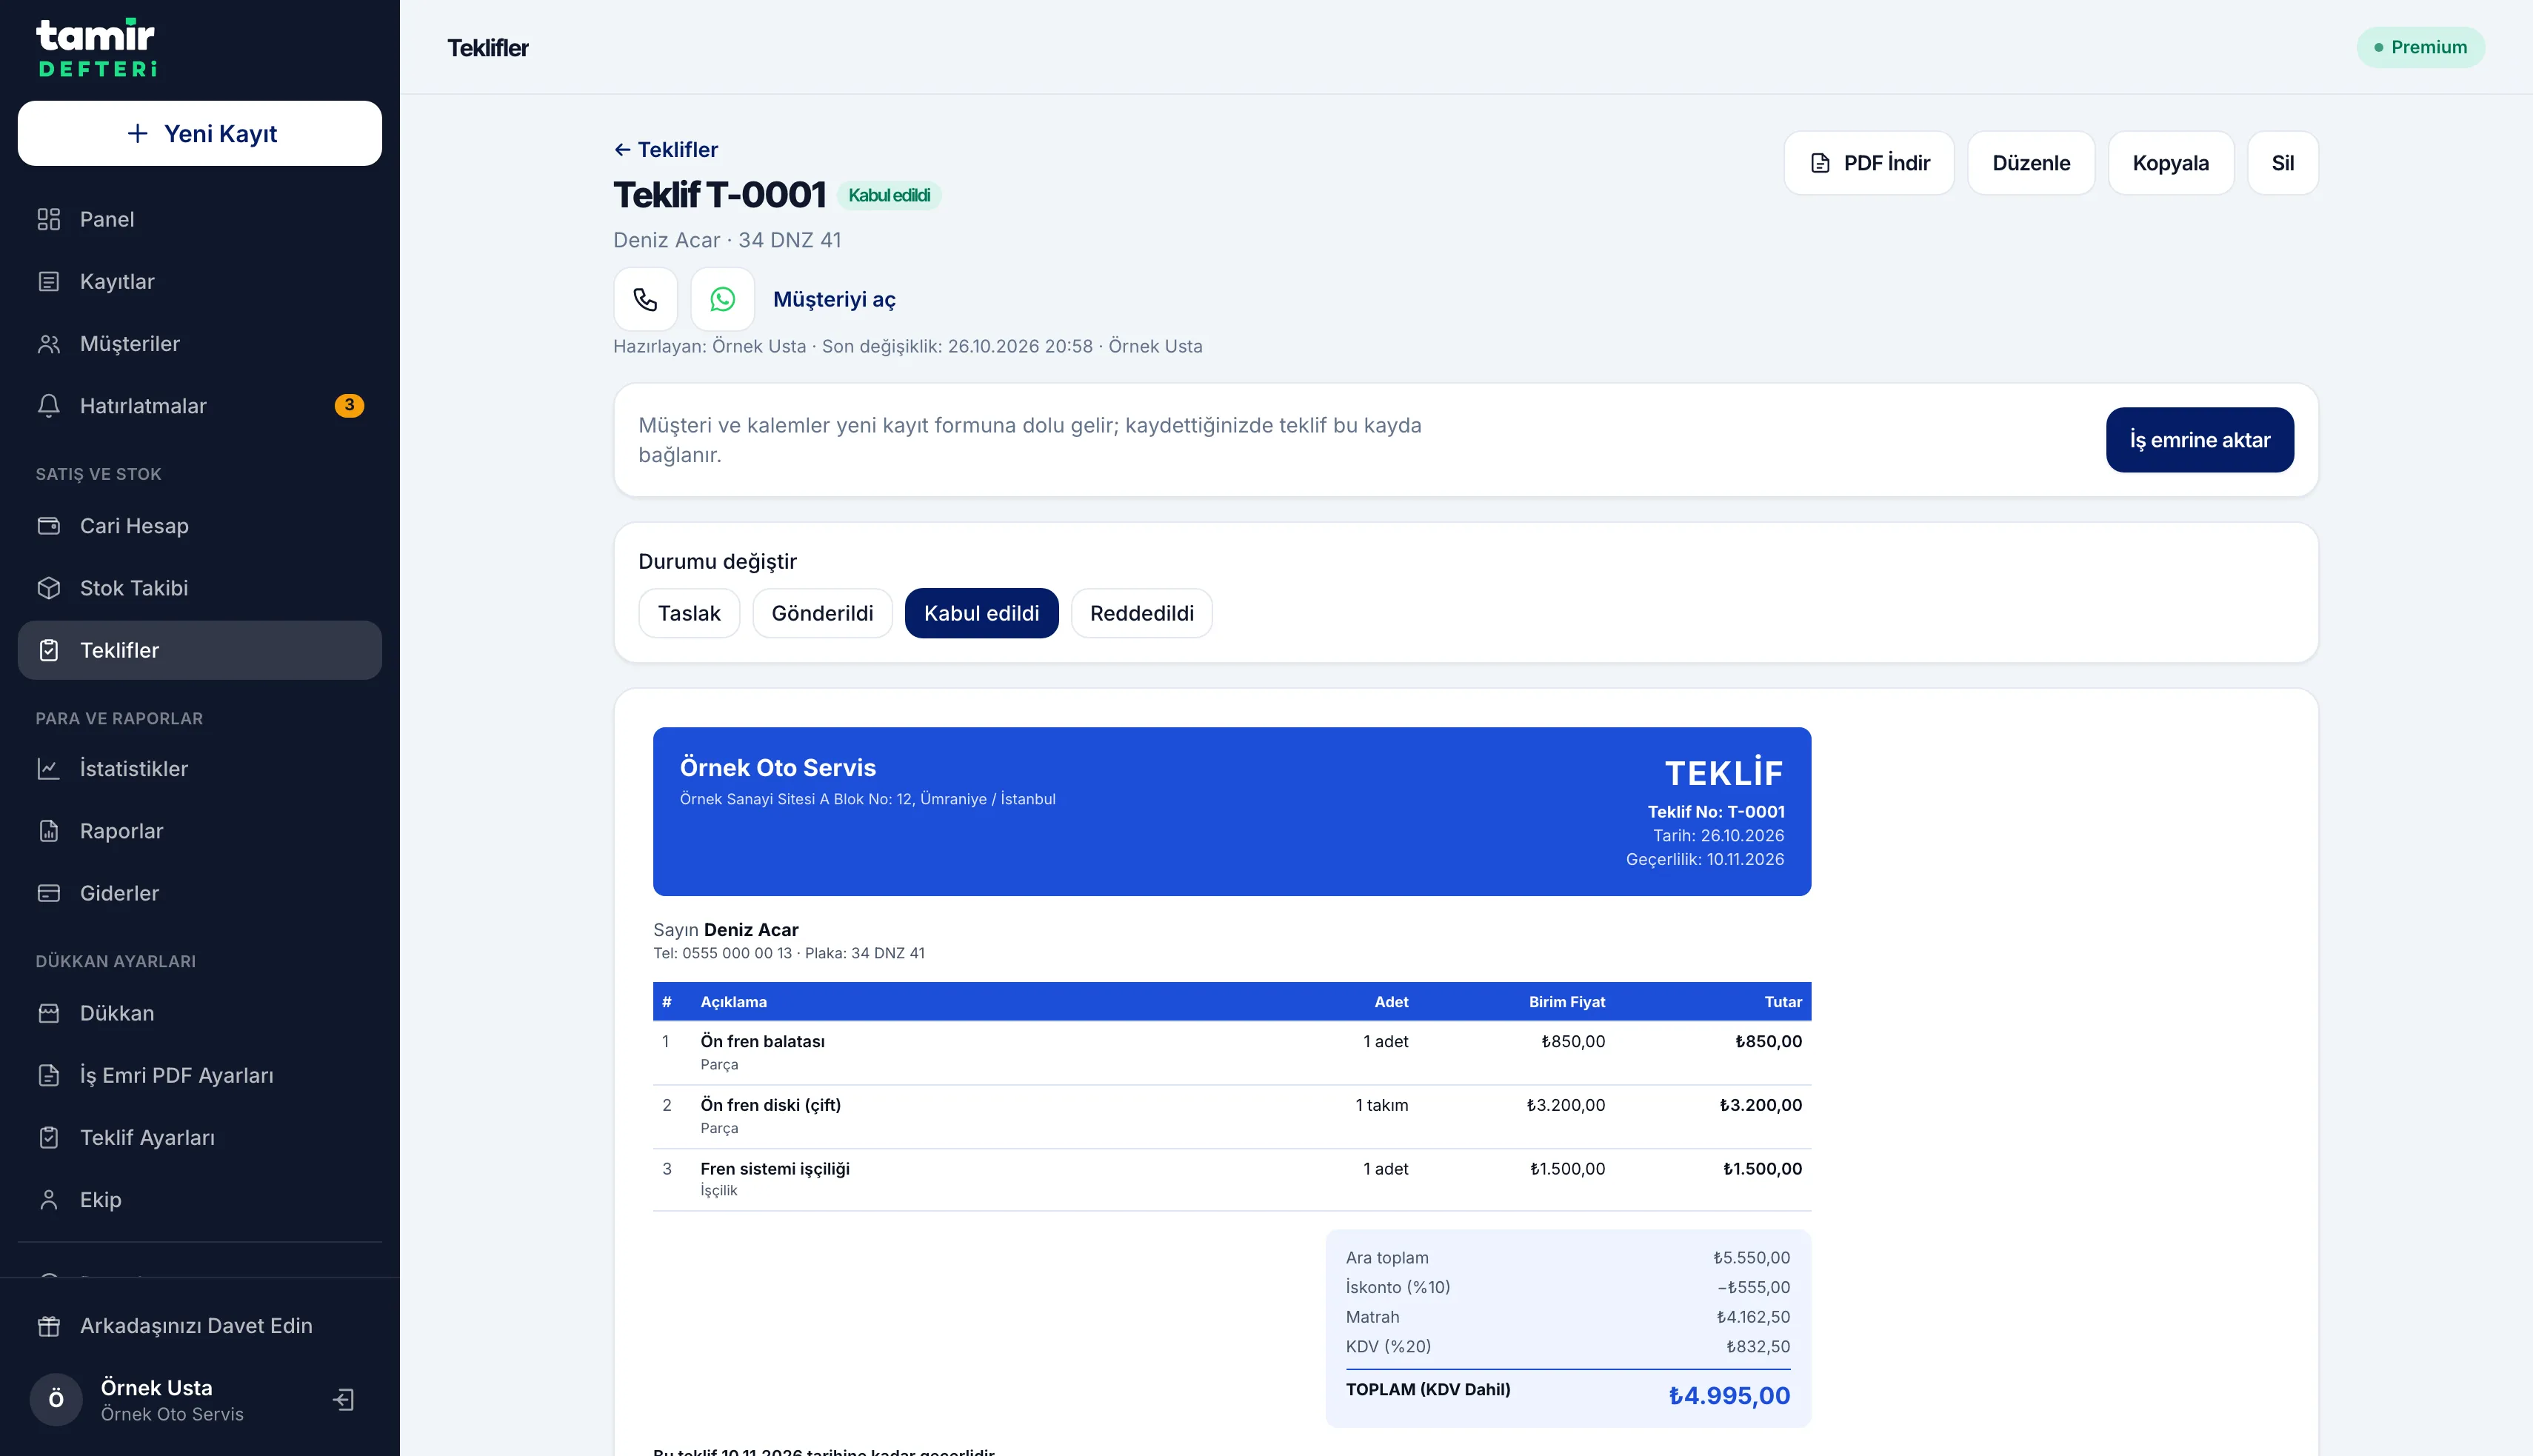Screen dimensions: 2533x1456
Task: Click the Ön fren balatası row text
Action: coord(762,1041)
